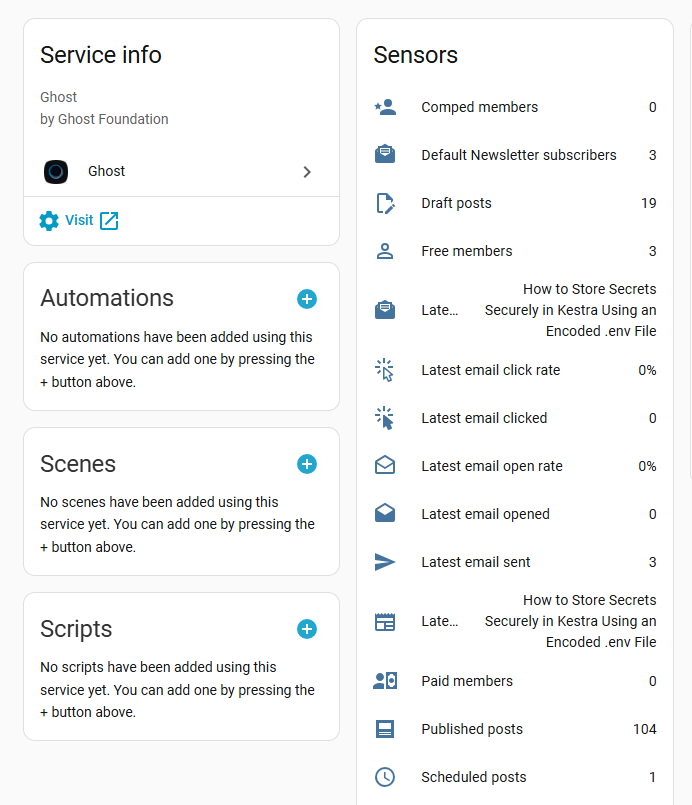Click the external link icon after Visit
The width and height of the screenshot is (692, 805).
tap(109, 221)
